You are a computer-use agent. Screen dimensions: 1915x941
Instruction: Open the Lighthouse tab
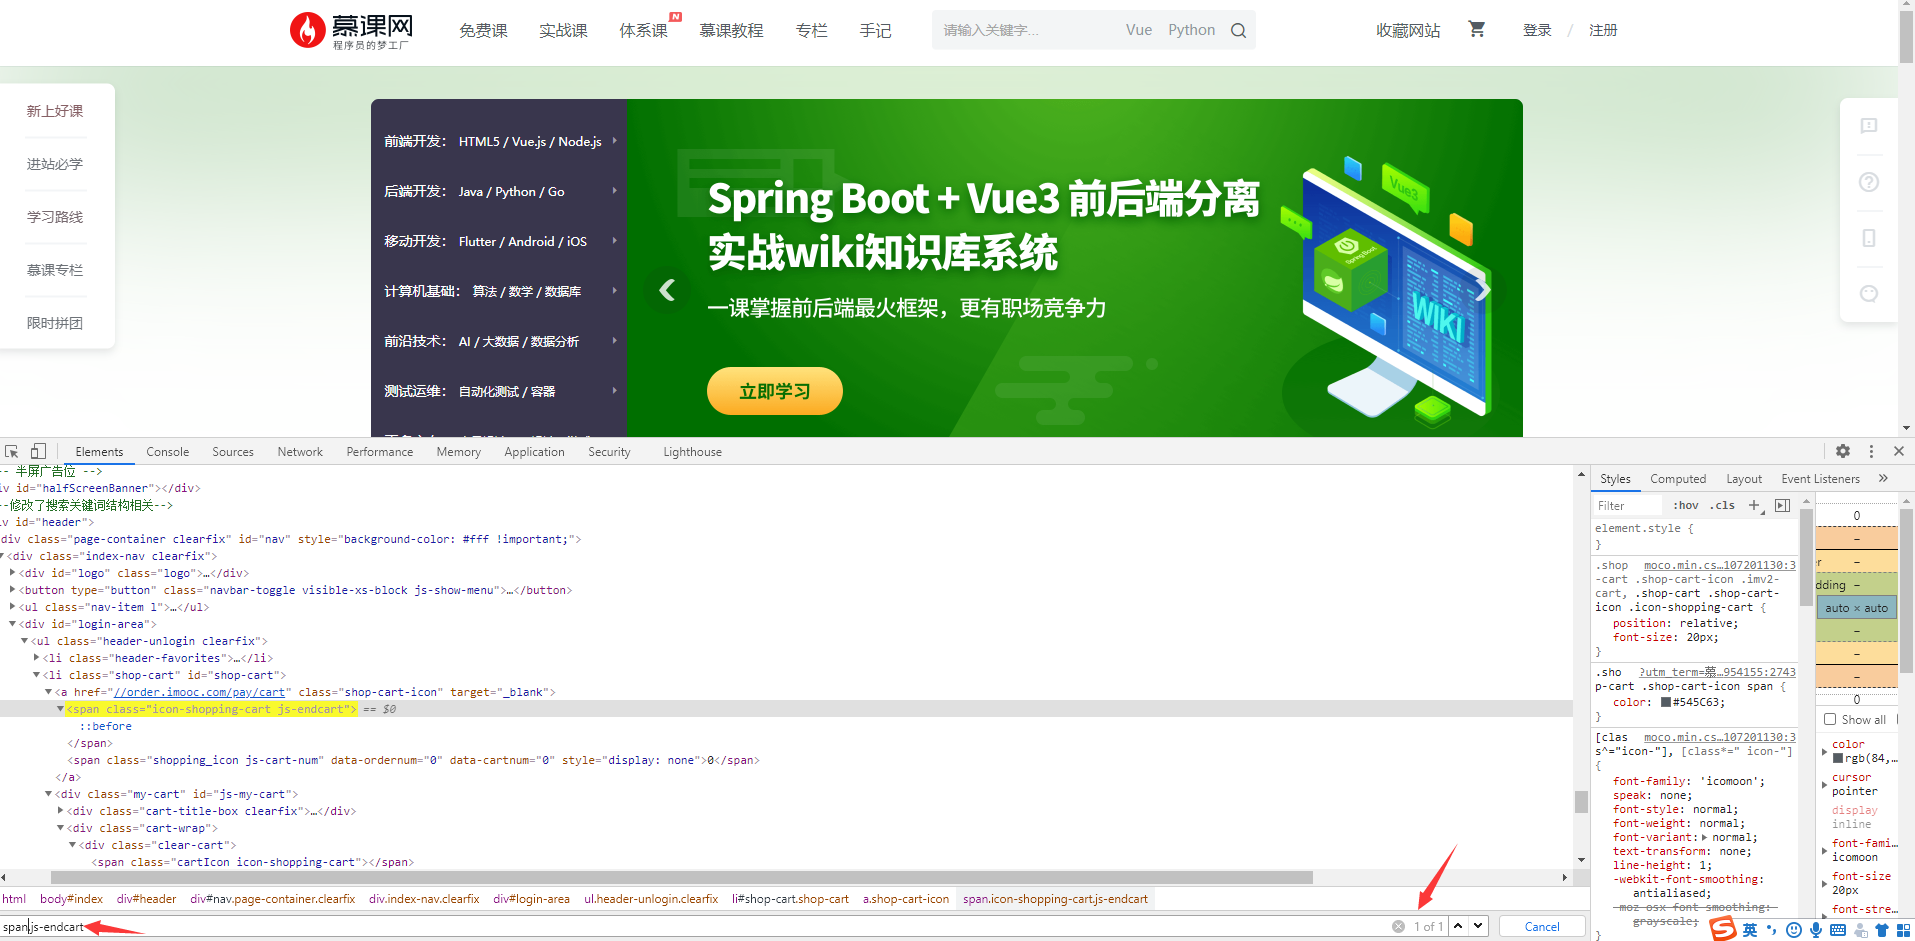[x=692, y=452]
